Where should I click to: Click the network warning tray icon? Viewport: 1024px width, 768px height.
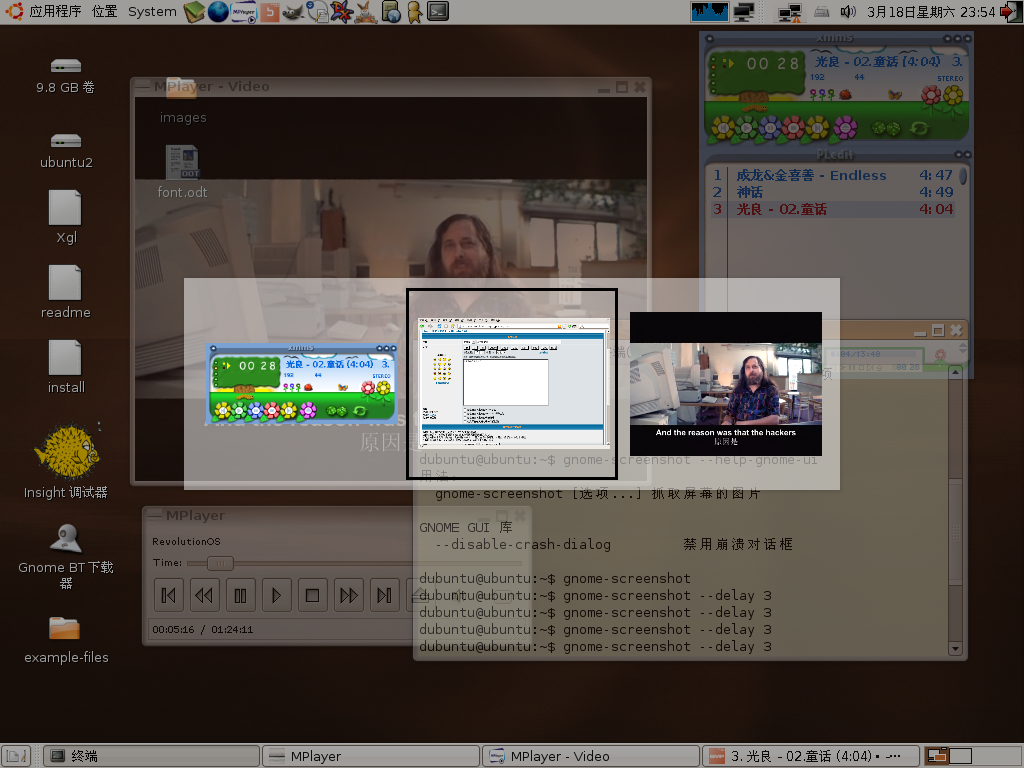790,12
